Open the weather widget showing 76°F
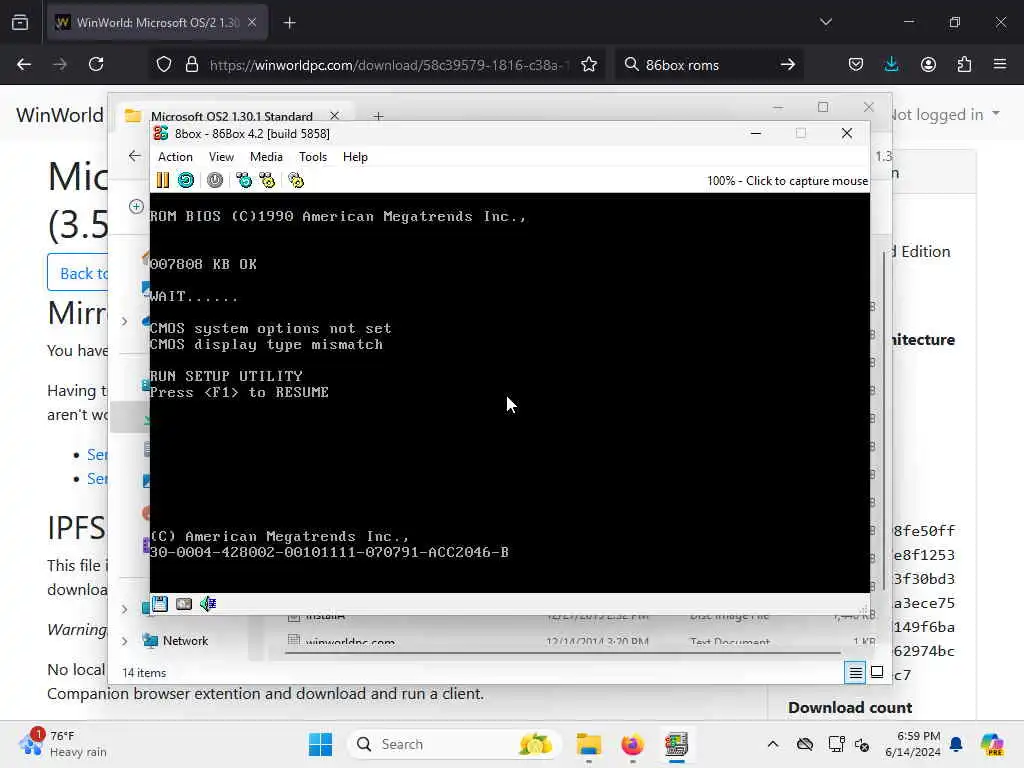Viewport: 1024px width, 768px height. [63, 744]
